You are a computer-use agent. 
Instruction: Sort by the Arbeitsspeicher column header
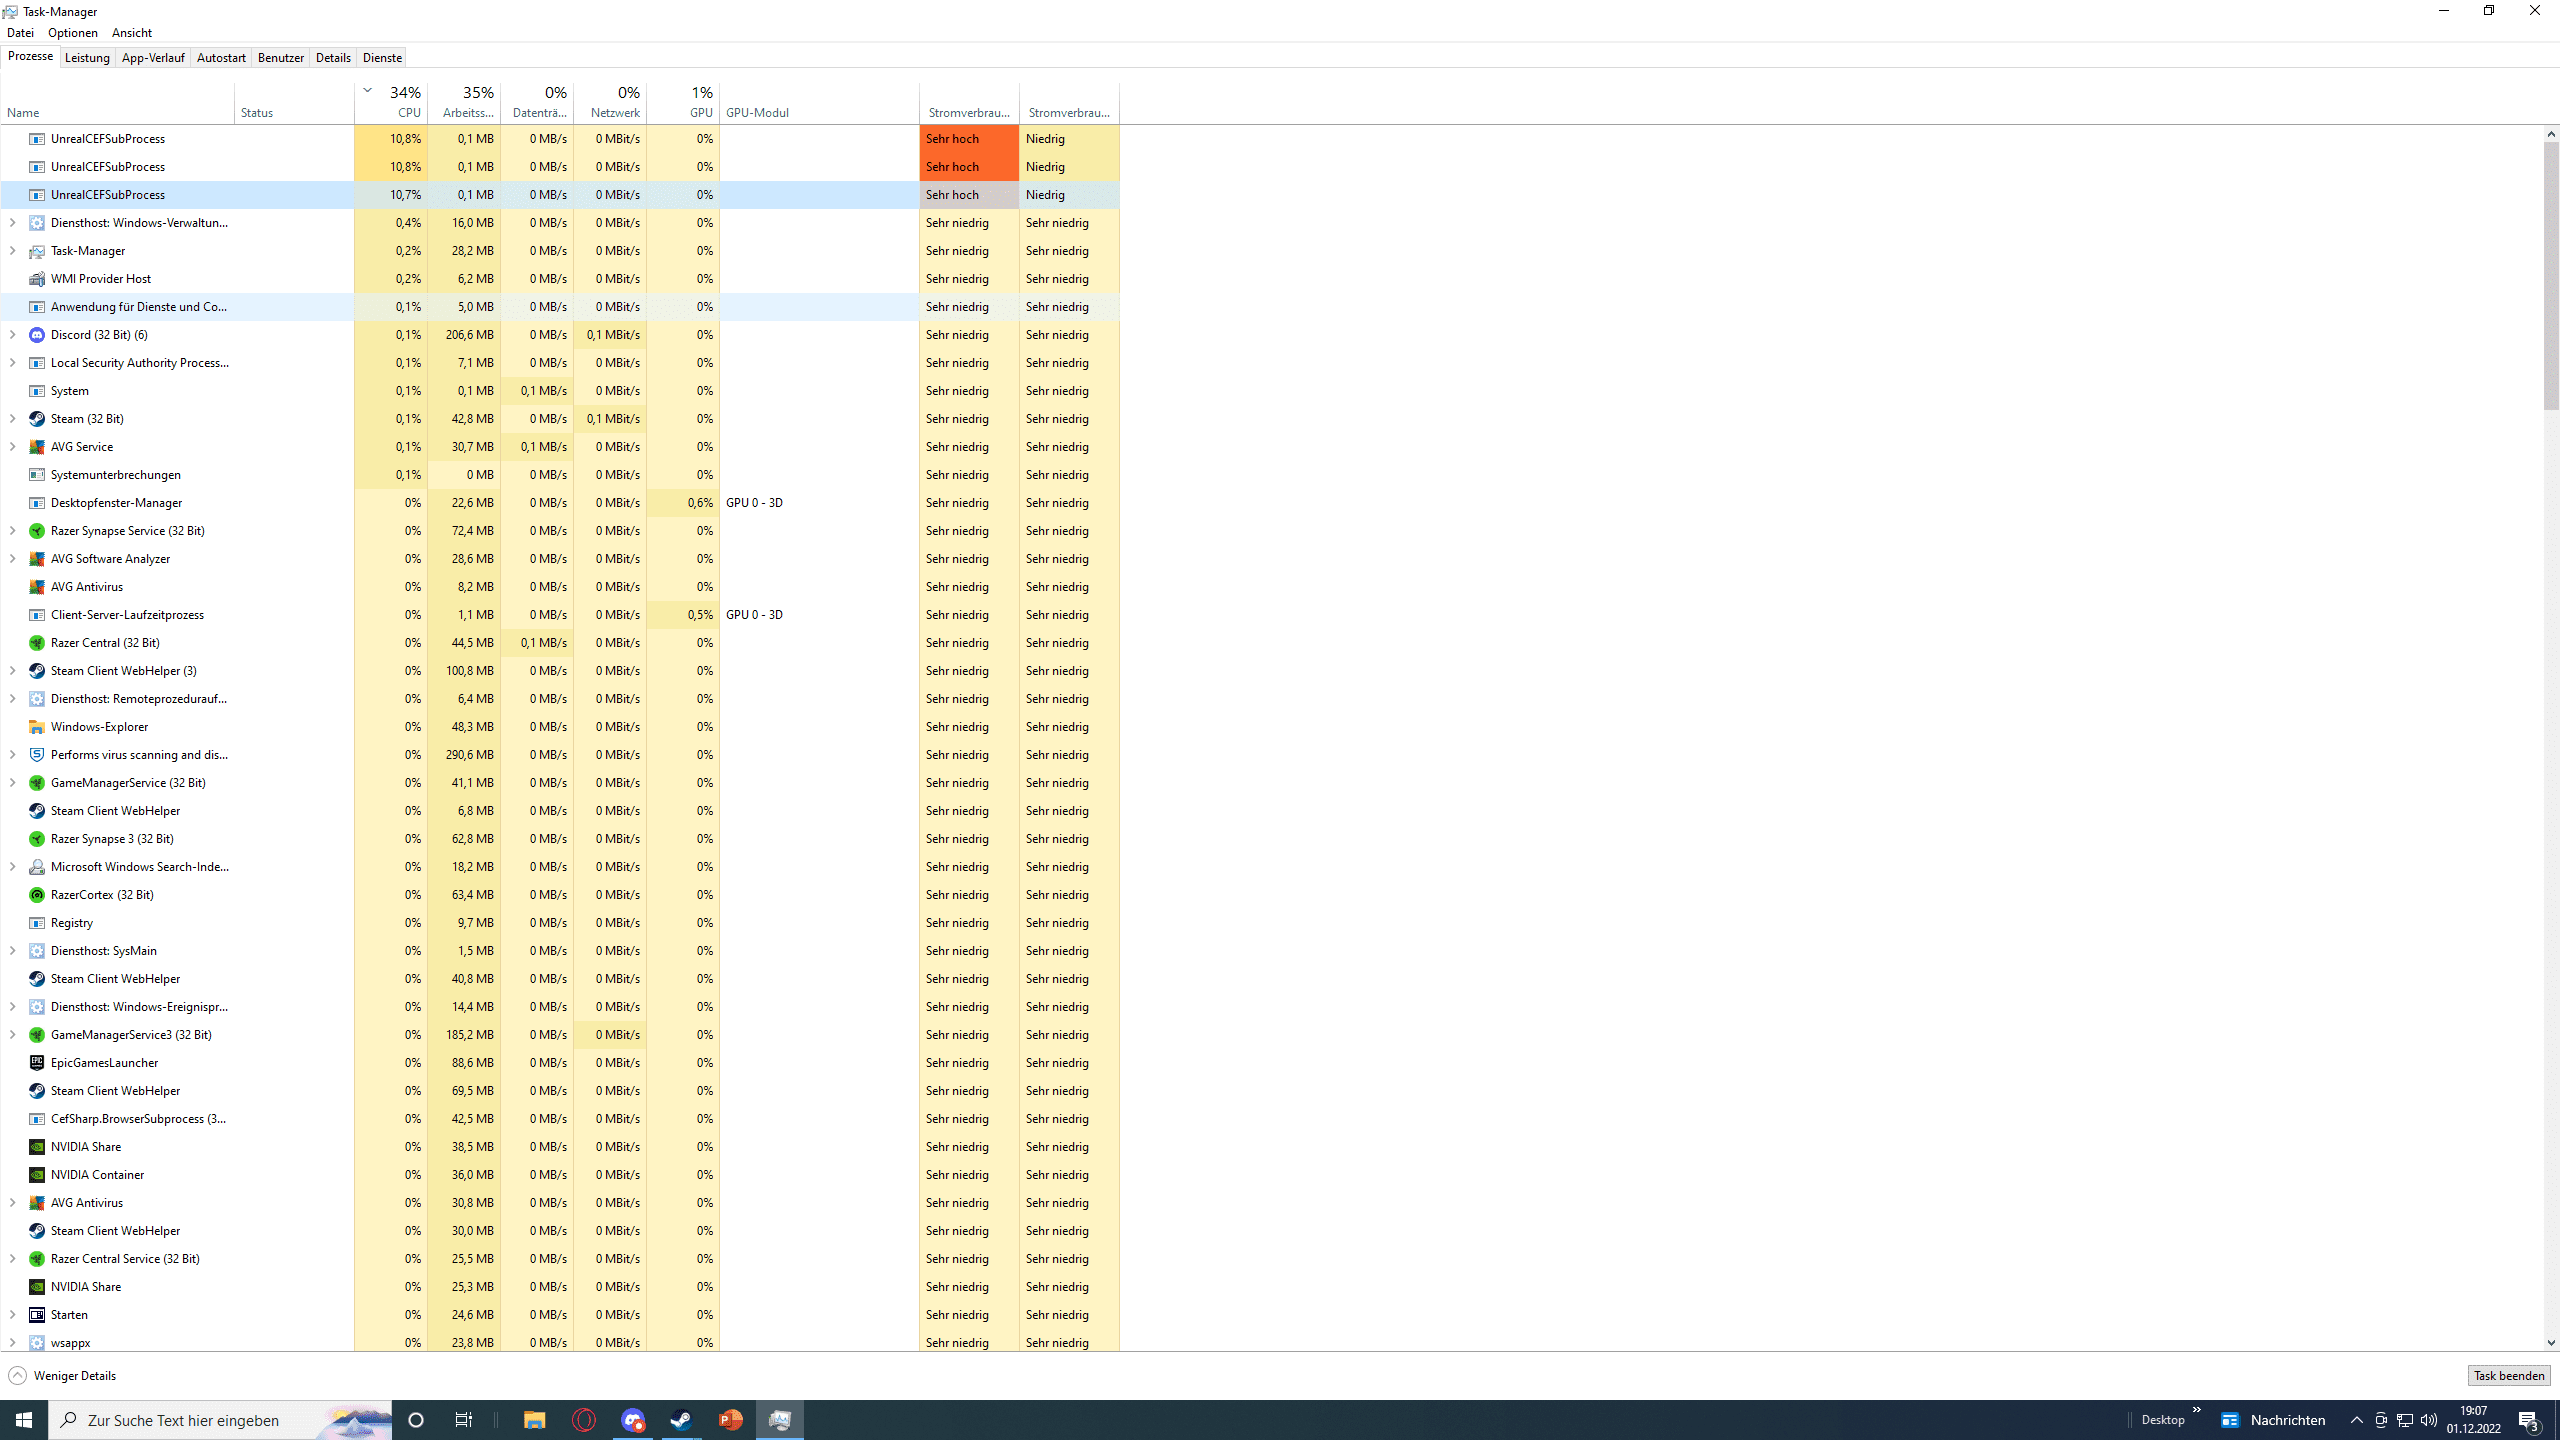point(466,102)
